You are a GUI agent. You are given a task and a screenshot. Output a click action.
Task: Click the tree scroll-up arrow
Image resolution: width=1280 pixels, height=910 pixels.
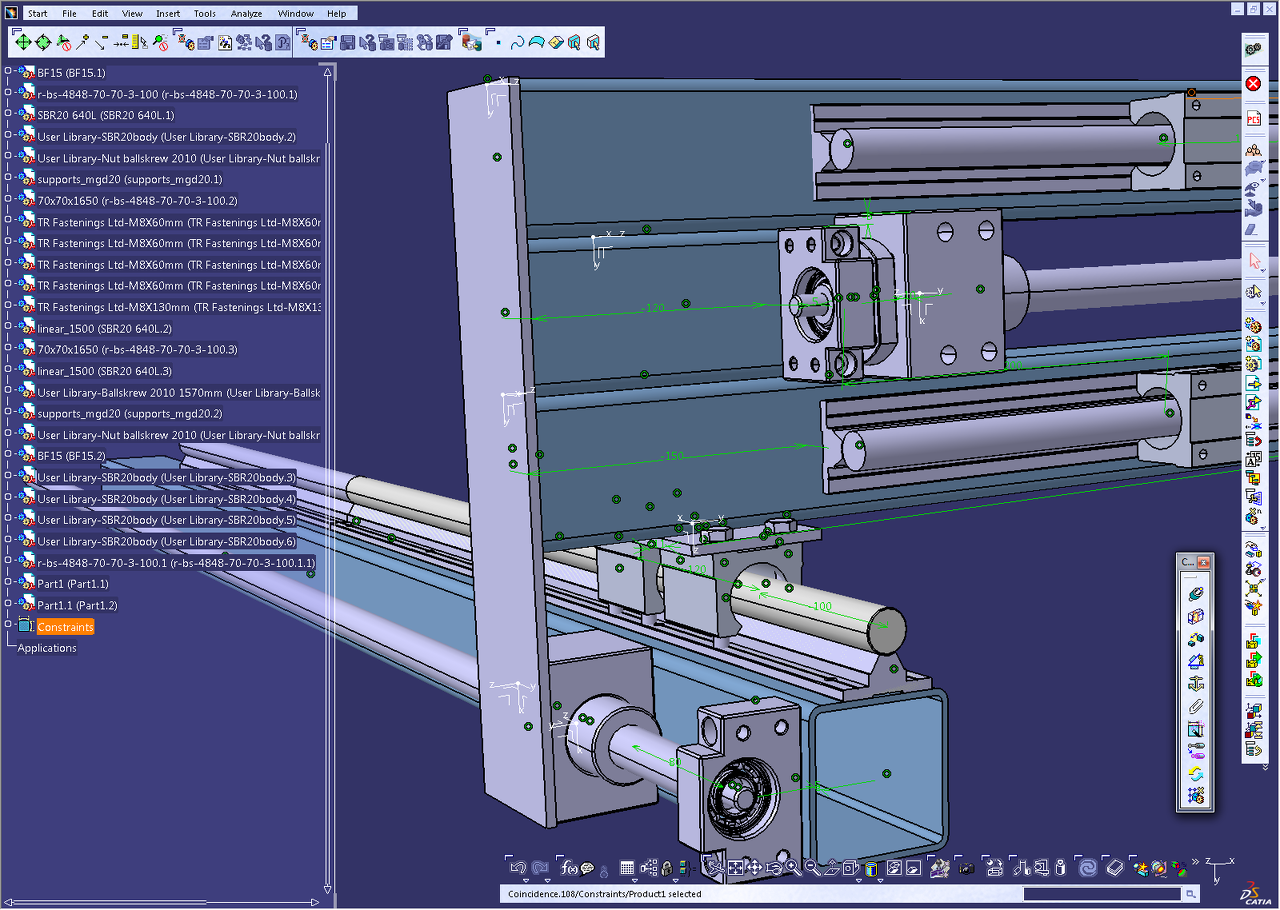(x=326, y=70)
